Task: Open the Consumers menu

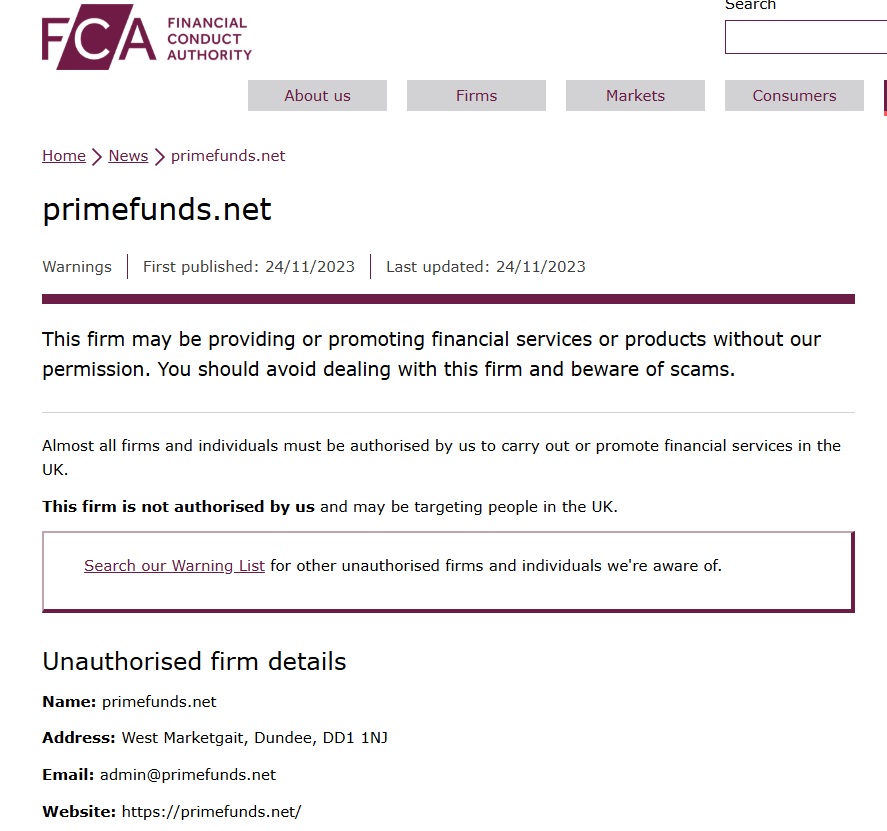Action: tap(794, 96)
